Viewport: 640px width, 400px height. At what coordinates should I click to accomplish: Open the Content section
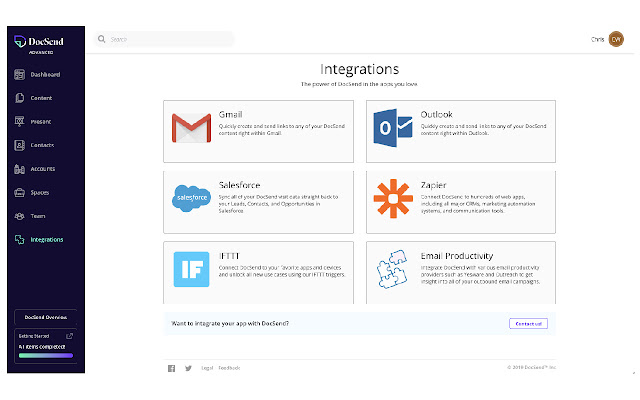click(x=41, y=98)
